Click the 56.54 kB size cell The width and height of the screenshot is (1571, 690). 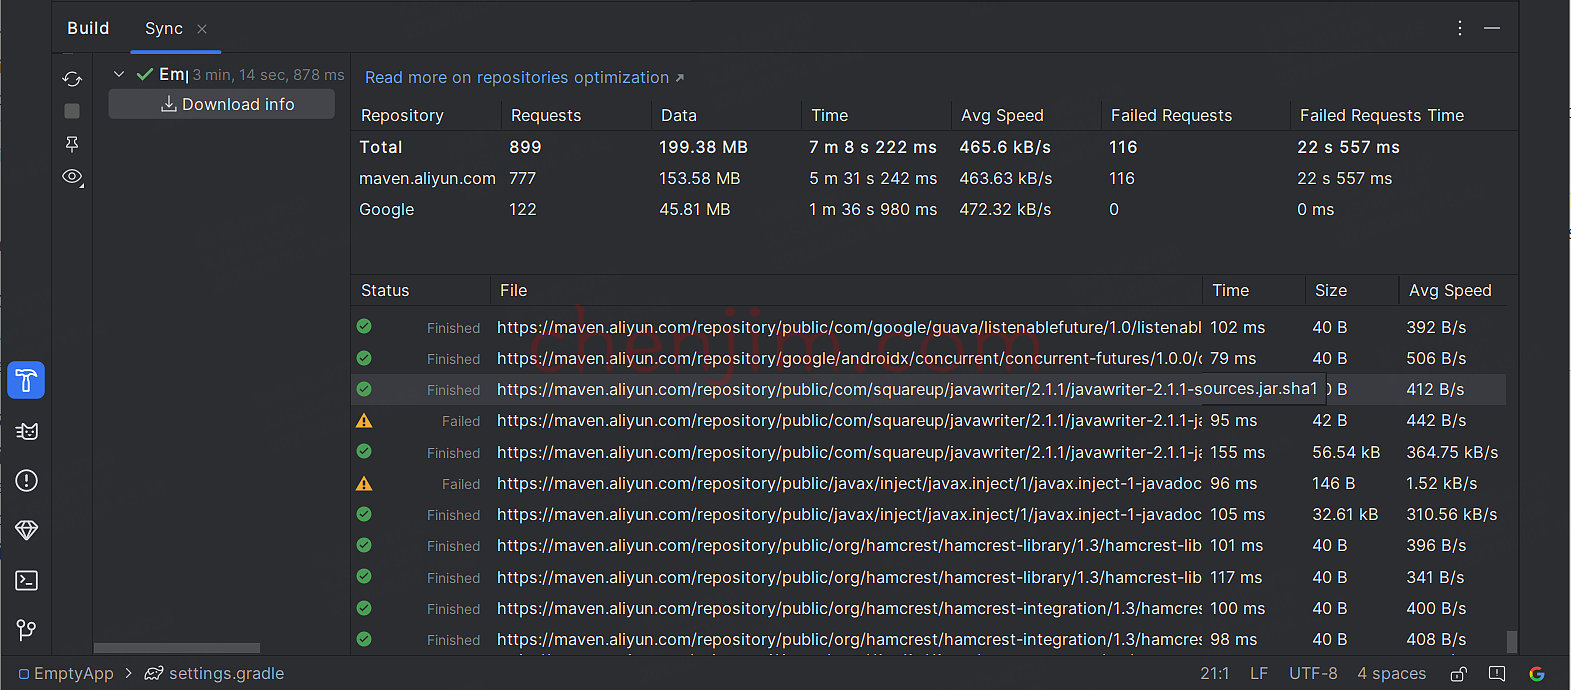(1346, 452)
